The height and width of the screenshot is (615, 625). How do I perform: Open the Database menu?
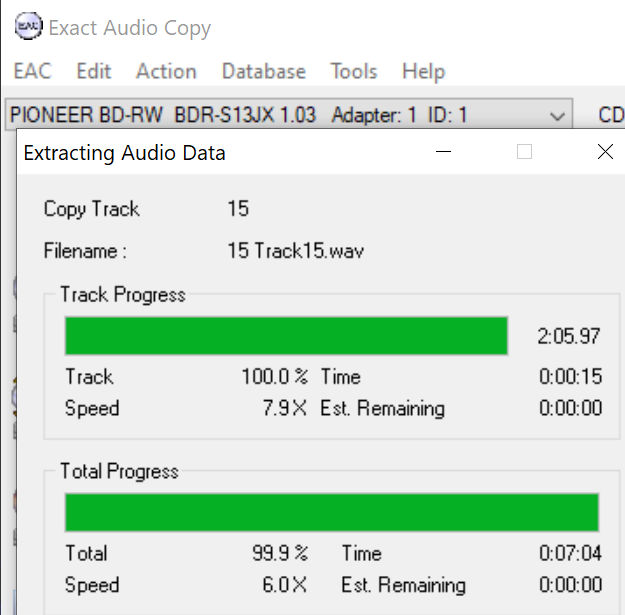click(263, 71)
